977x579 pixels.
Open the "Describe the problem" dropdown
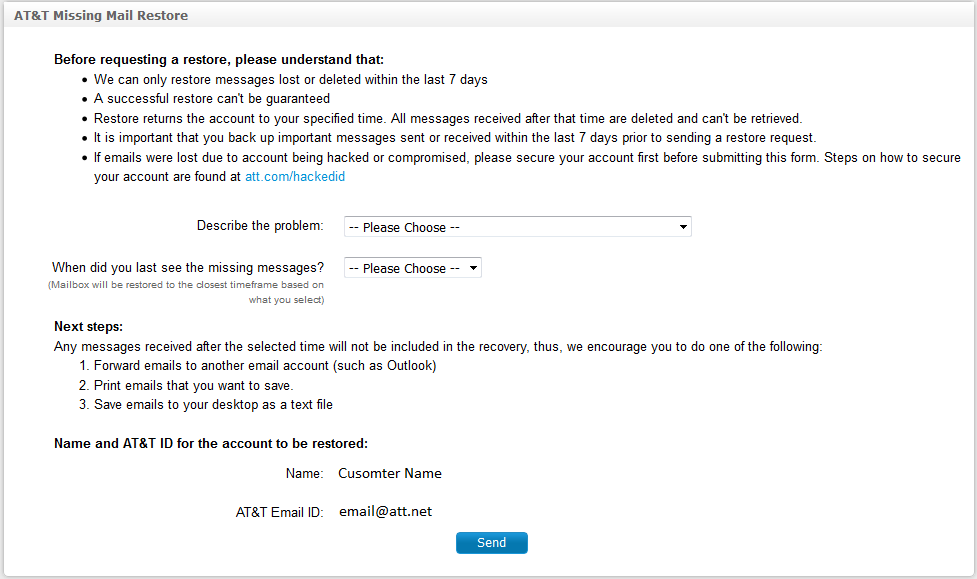(516, 227)
